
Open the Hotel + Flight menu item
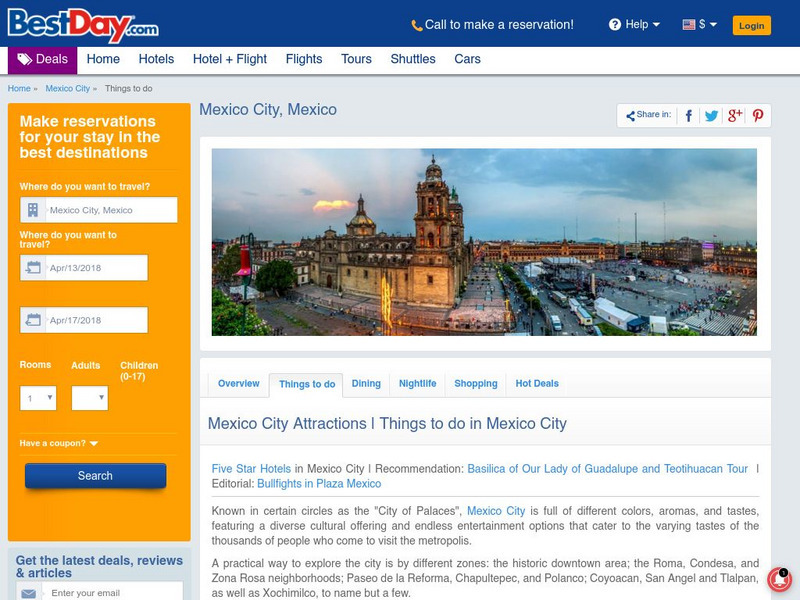[x=230, y=59]
